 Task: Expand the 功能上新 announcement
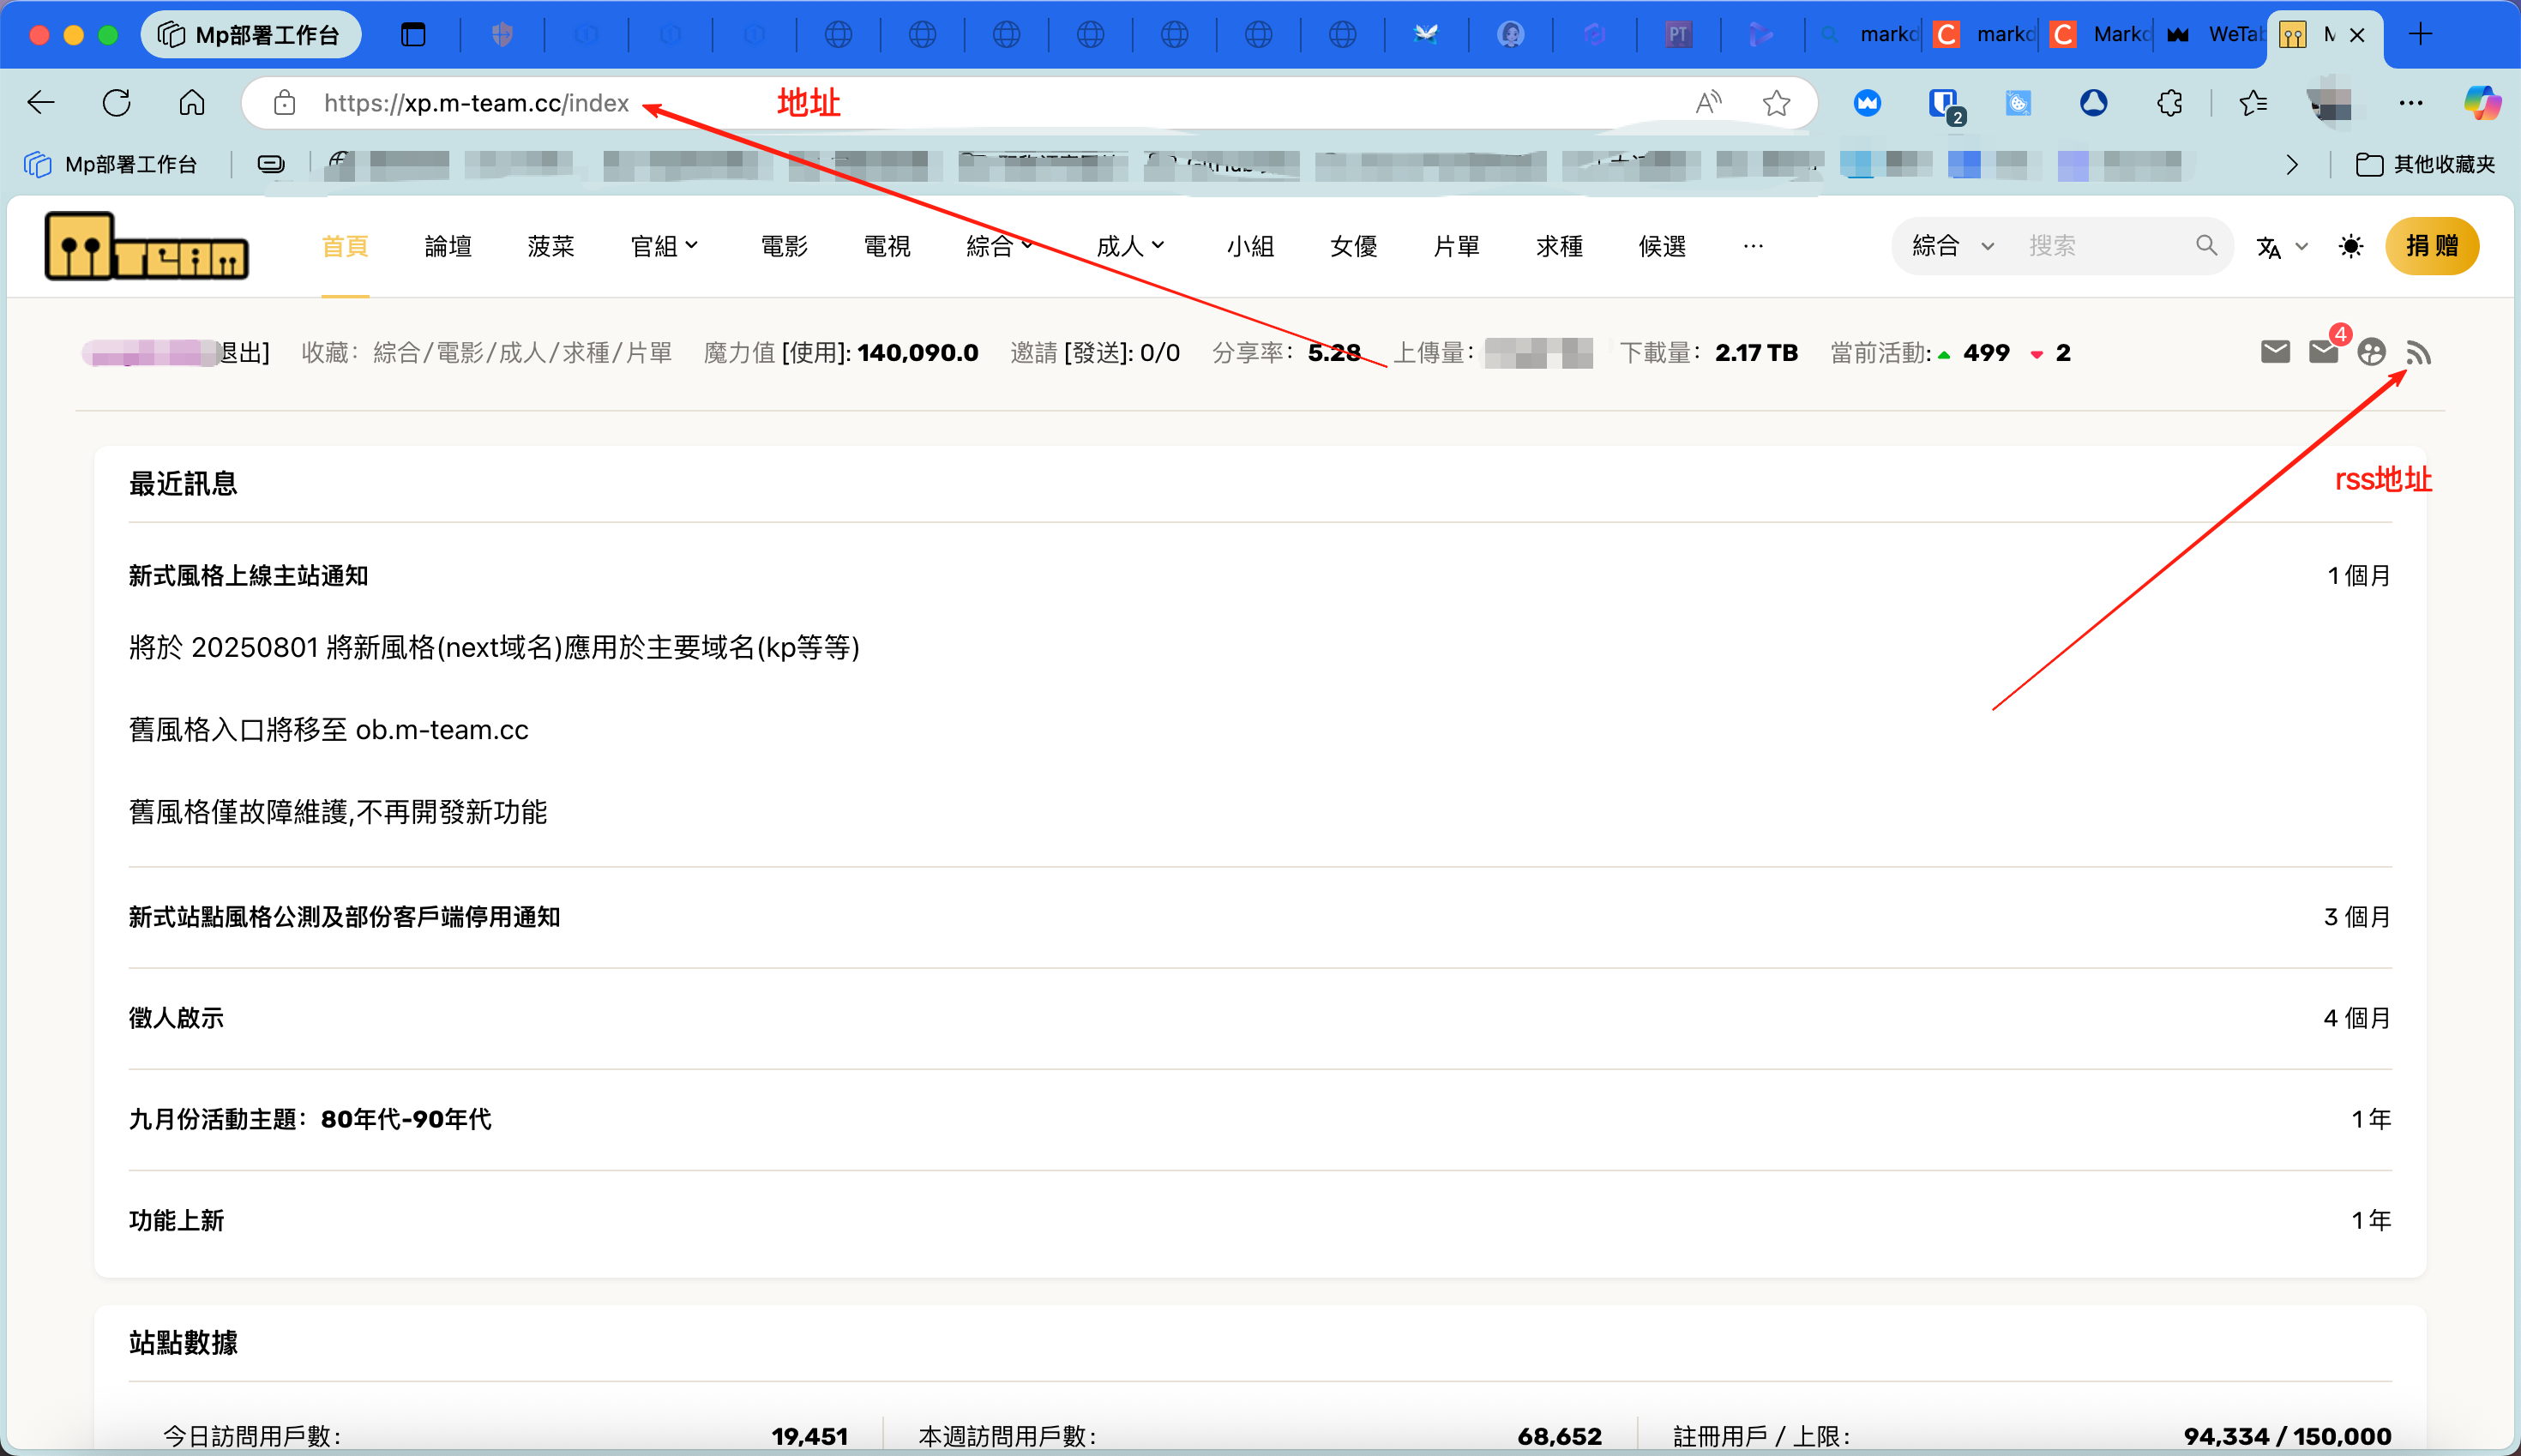(x=1260, y=1220)
